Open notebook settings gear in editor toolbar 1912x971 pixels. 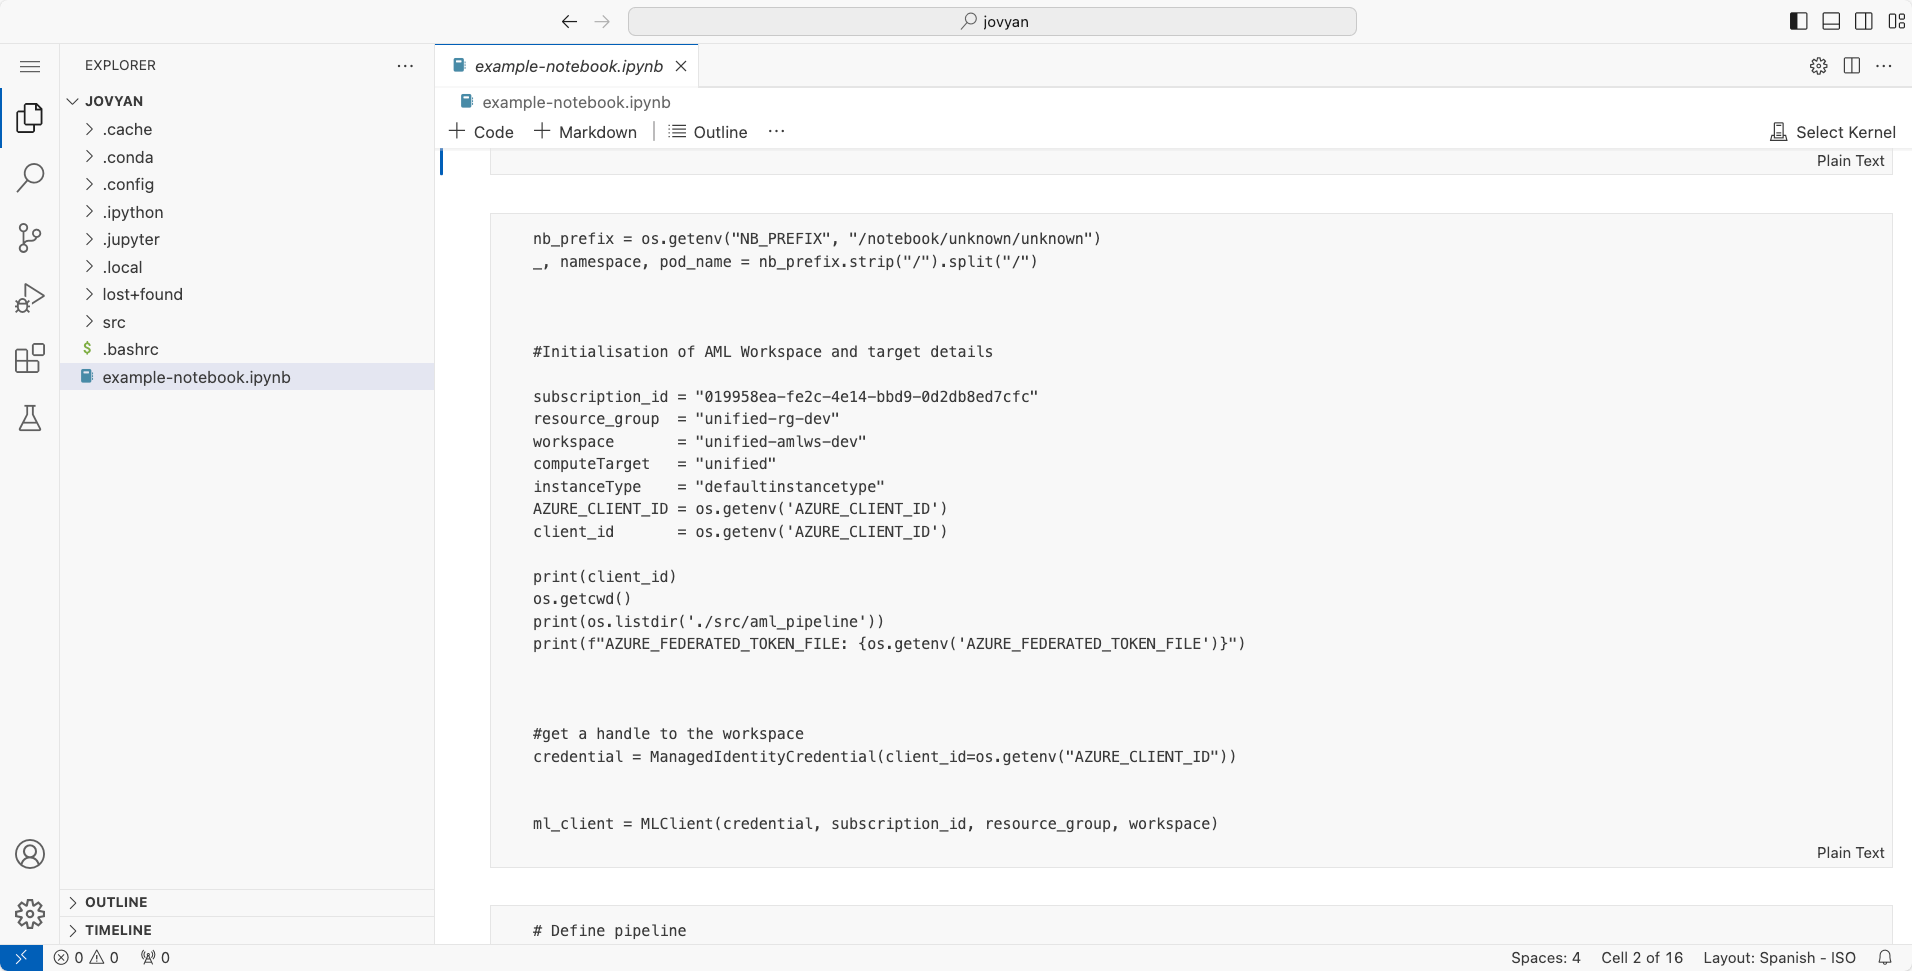tap(1818, 66)
